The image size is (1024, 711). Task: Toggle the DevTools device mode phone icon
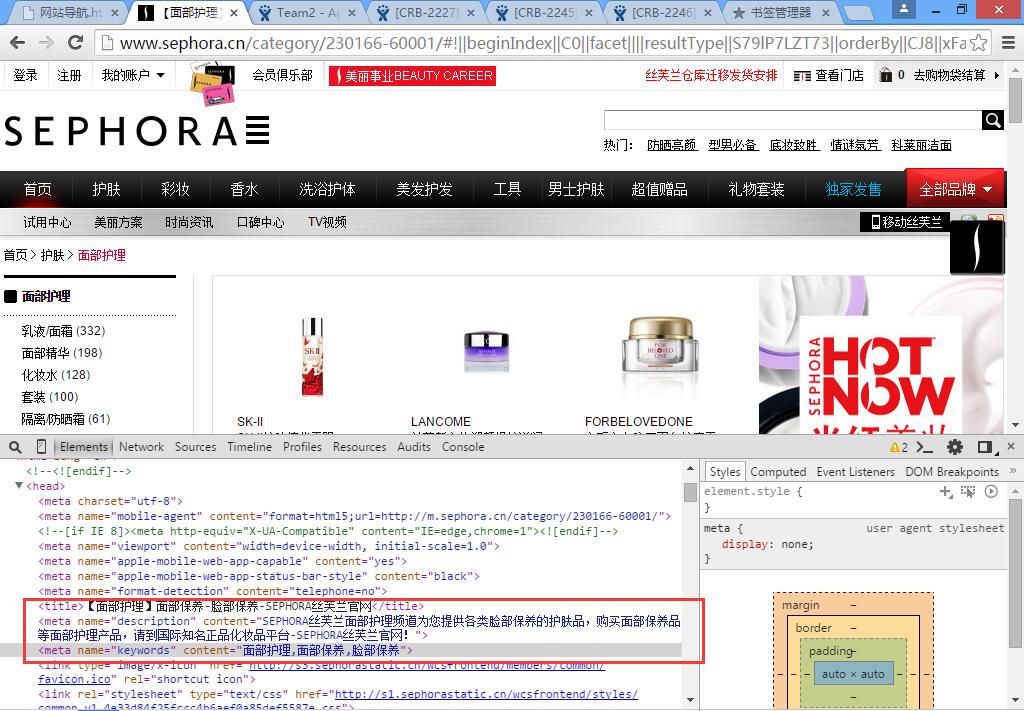[41, 447]
